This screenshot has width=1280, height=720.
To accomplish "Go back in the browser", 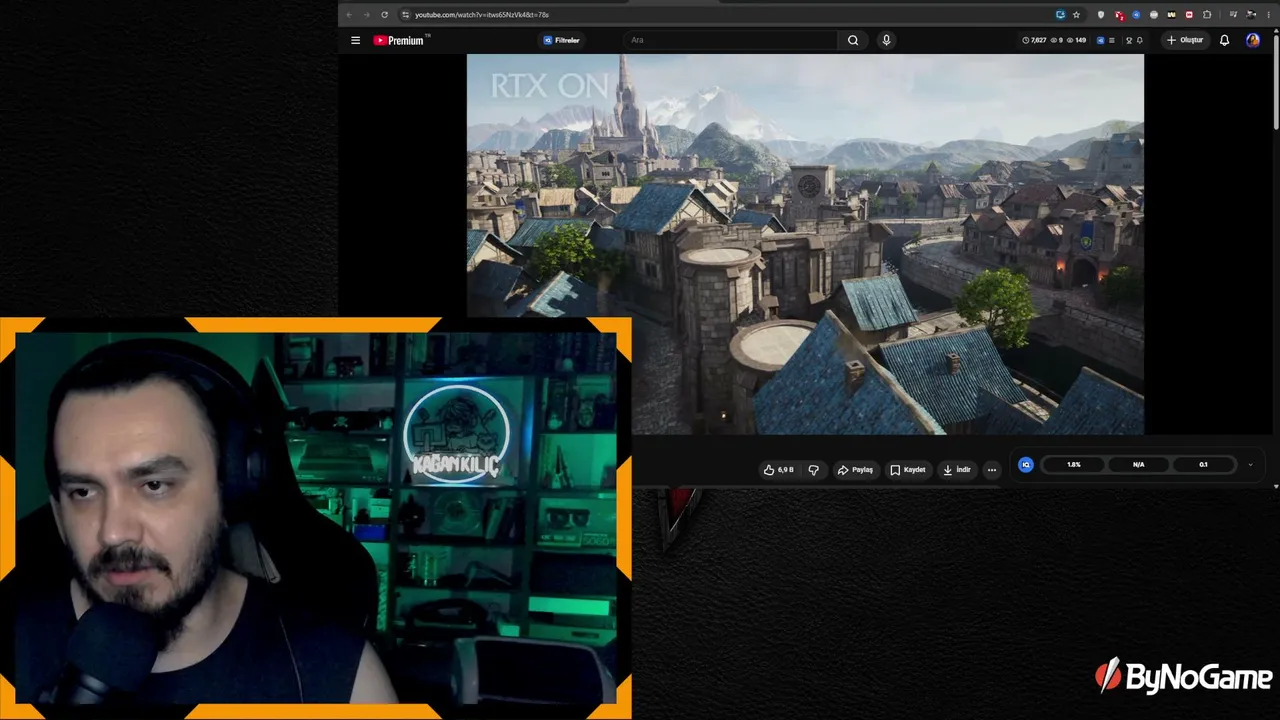I will click(349, 14).
